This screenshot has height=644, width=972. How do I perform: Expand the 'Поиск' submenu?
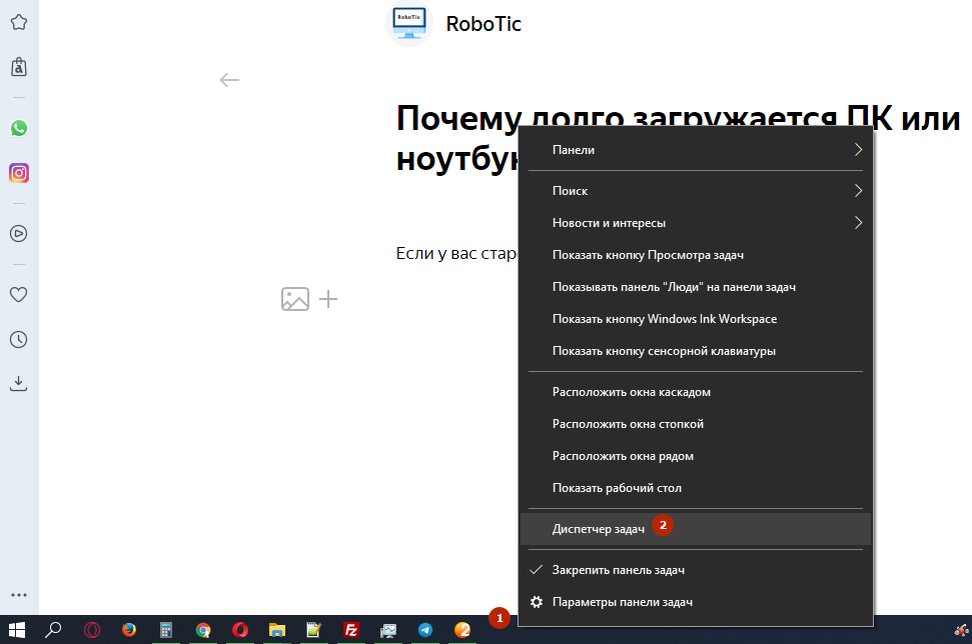695,190
